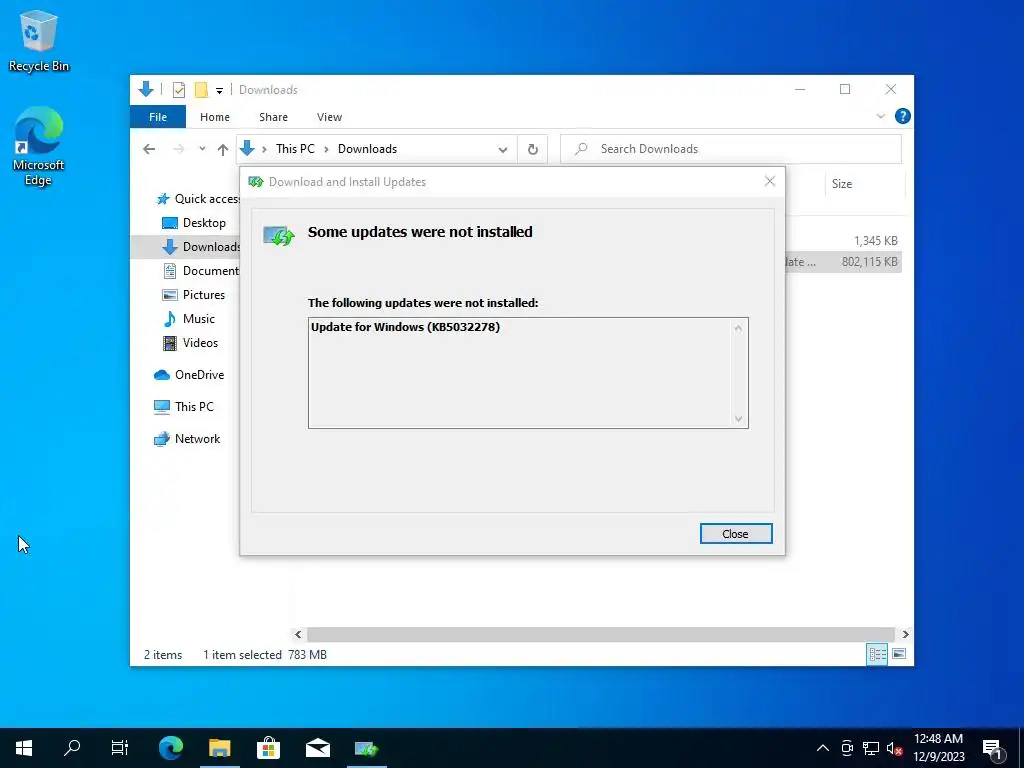Launch Microsoft Edge from the taskbar
This screenshot has width=1024, height=768.
point(170,748)
